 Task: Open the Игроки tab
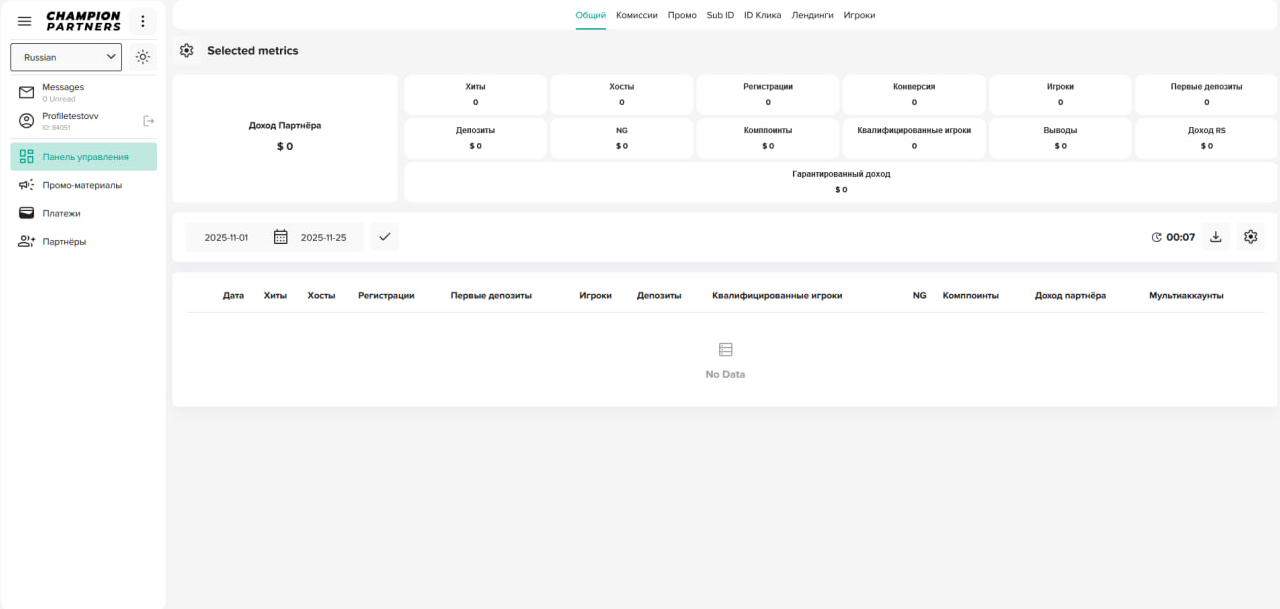(x=859, y=15)
